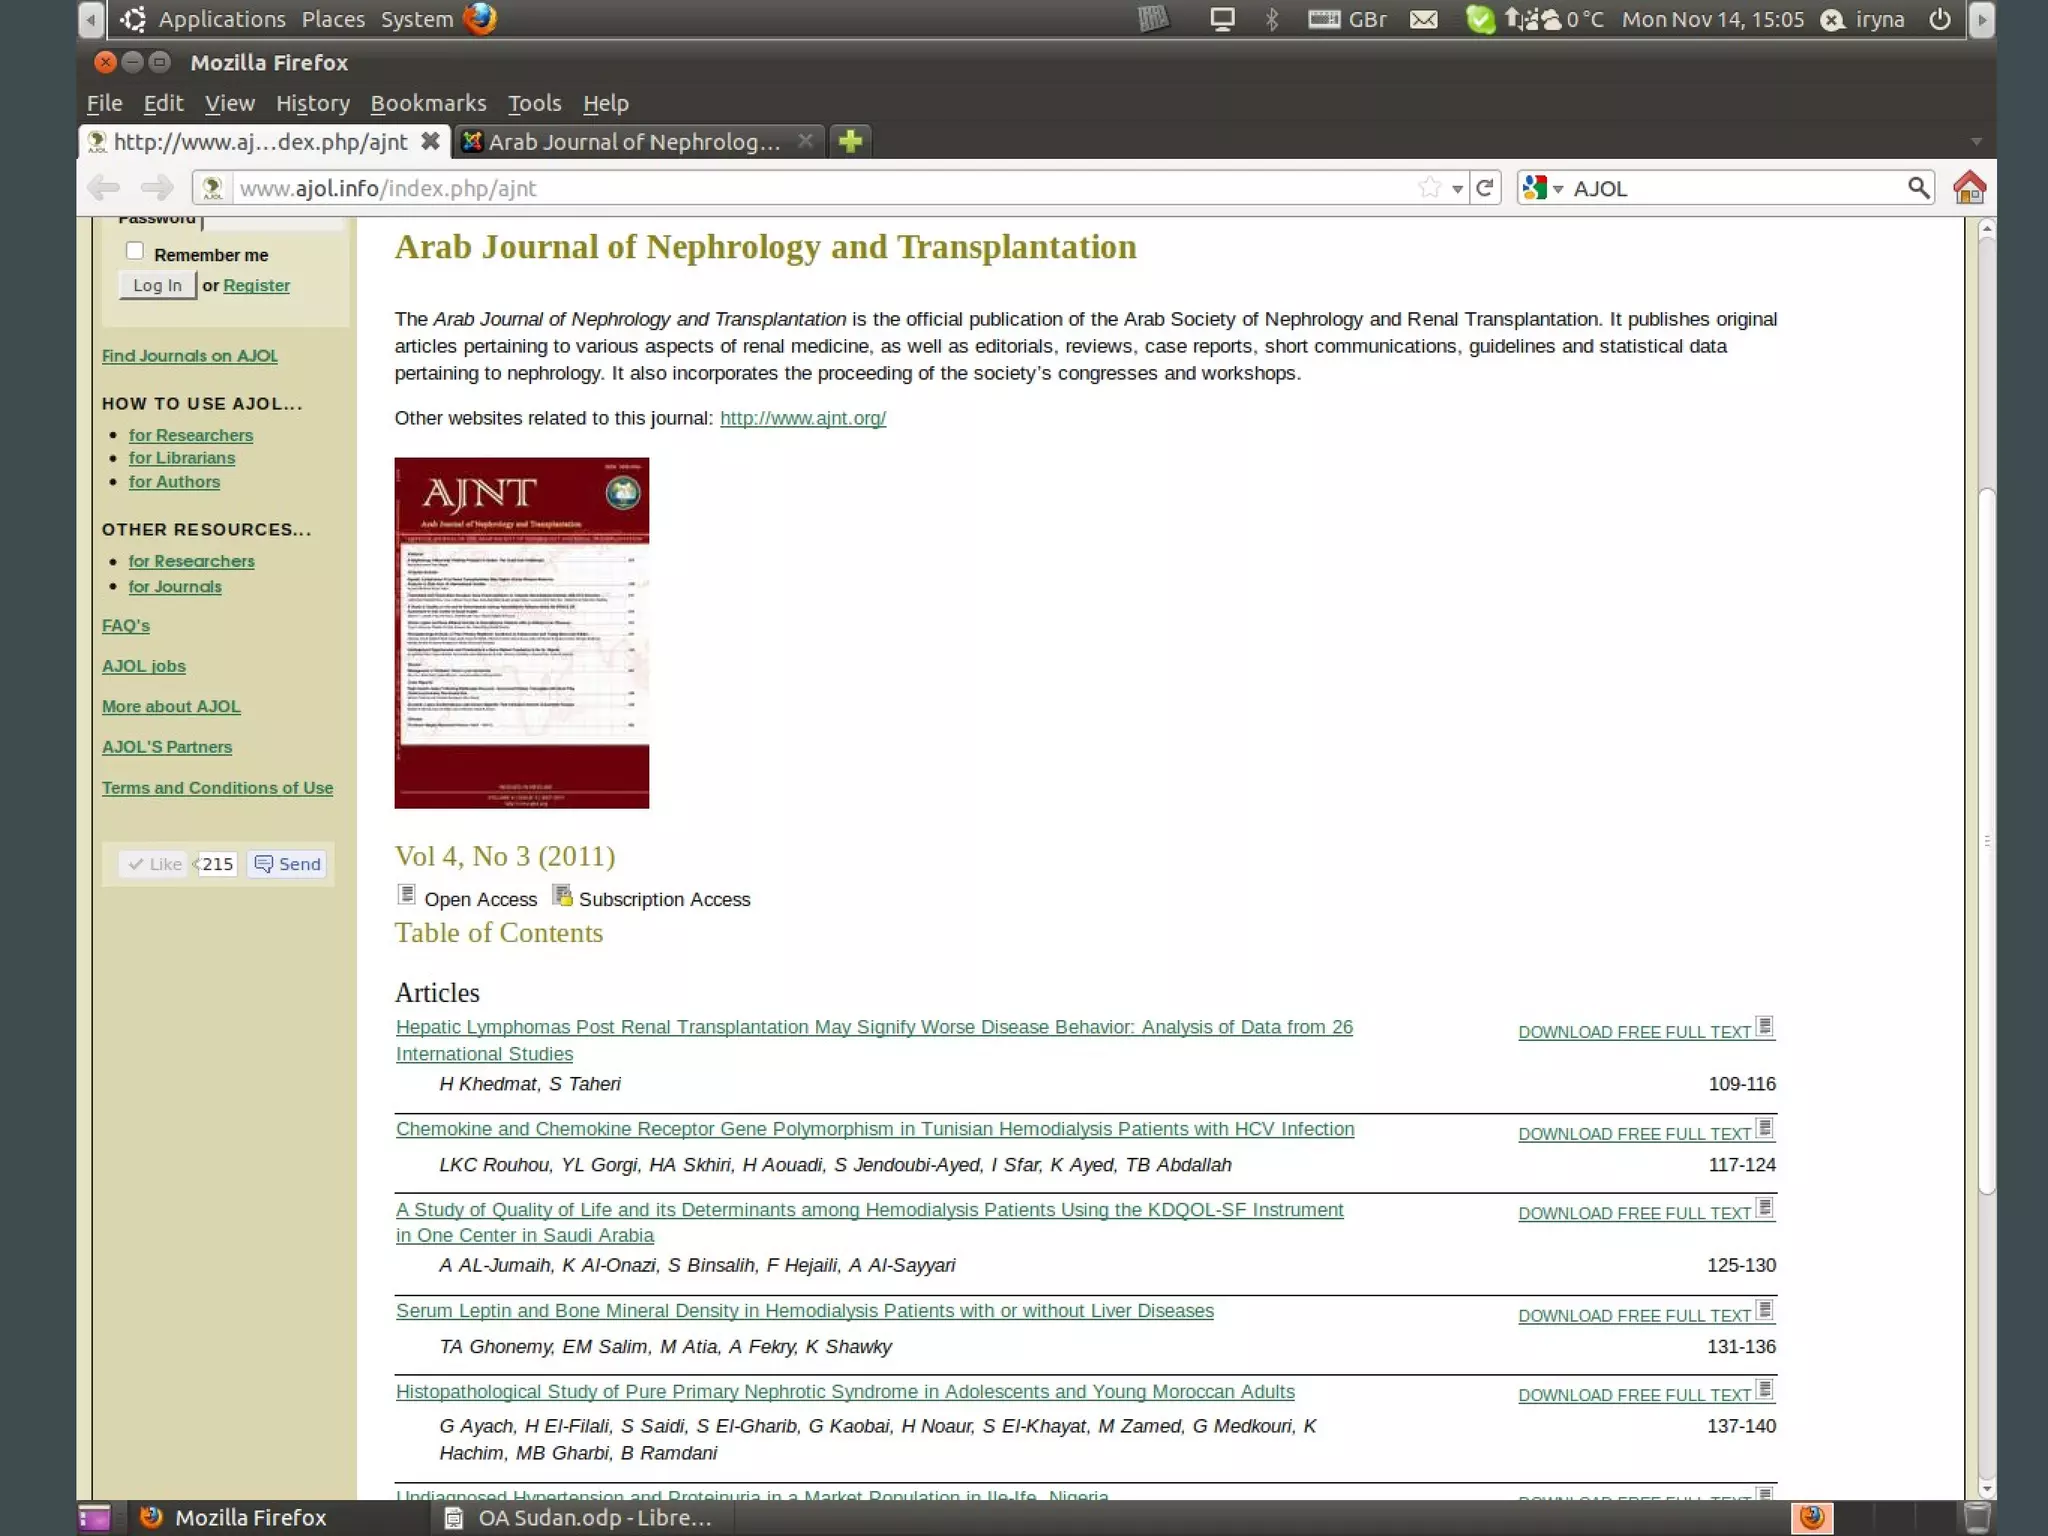Image resolution: width=2048 pixels, height=1536 pixels.
Task: Click the back navigation arrow
Action: 104,188
